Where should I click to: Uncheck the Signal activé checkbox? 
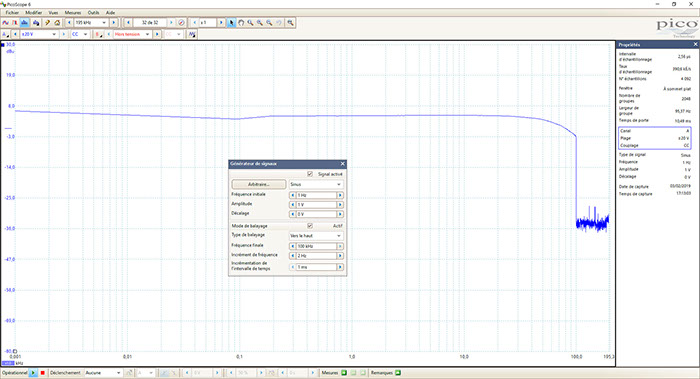310,174
